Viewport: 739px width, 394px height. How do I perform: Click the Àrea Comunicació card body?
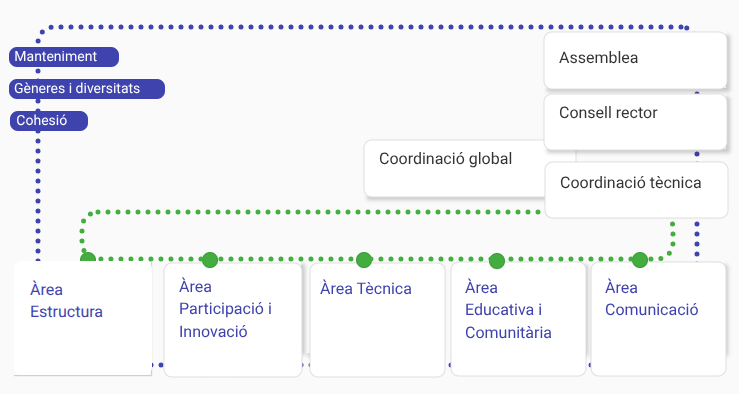(x=658, y=319)
